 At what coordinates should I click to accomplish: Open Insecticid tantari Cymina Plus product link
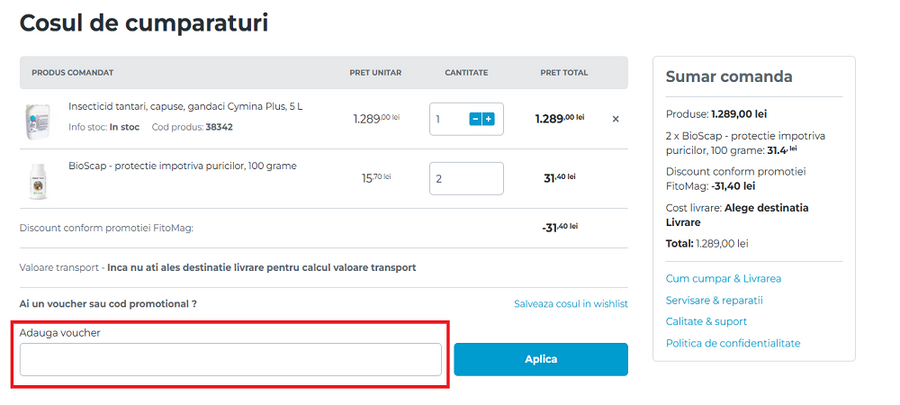click(183, 105)
